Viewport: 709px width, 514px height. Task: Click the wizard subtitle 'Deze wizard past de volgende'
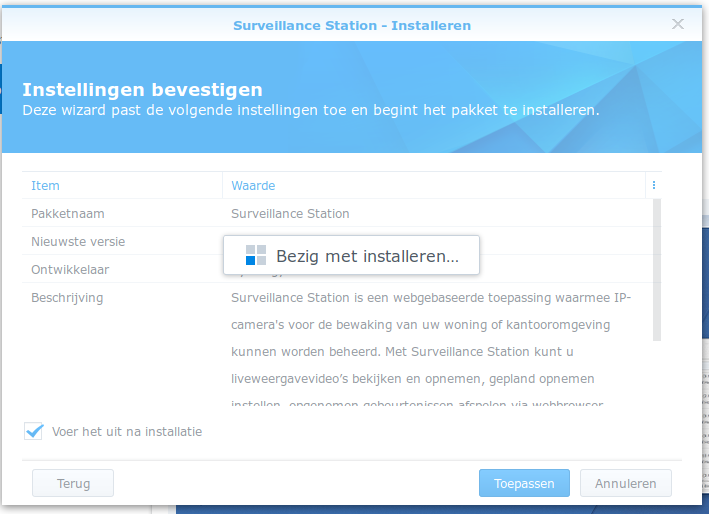tap(311, 110)
